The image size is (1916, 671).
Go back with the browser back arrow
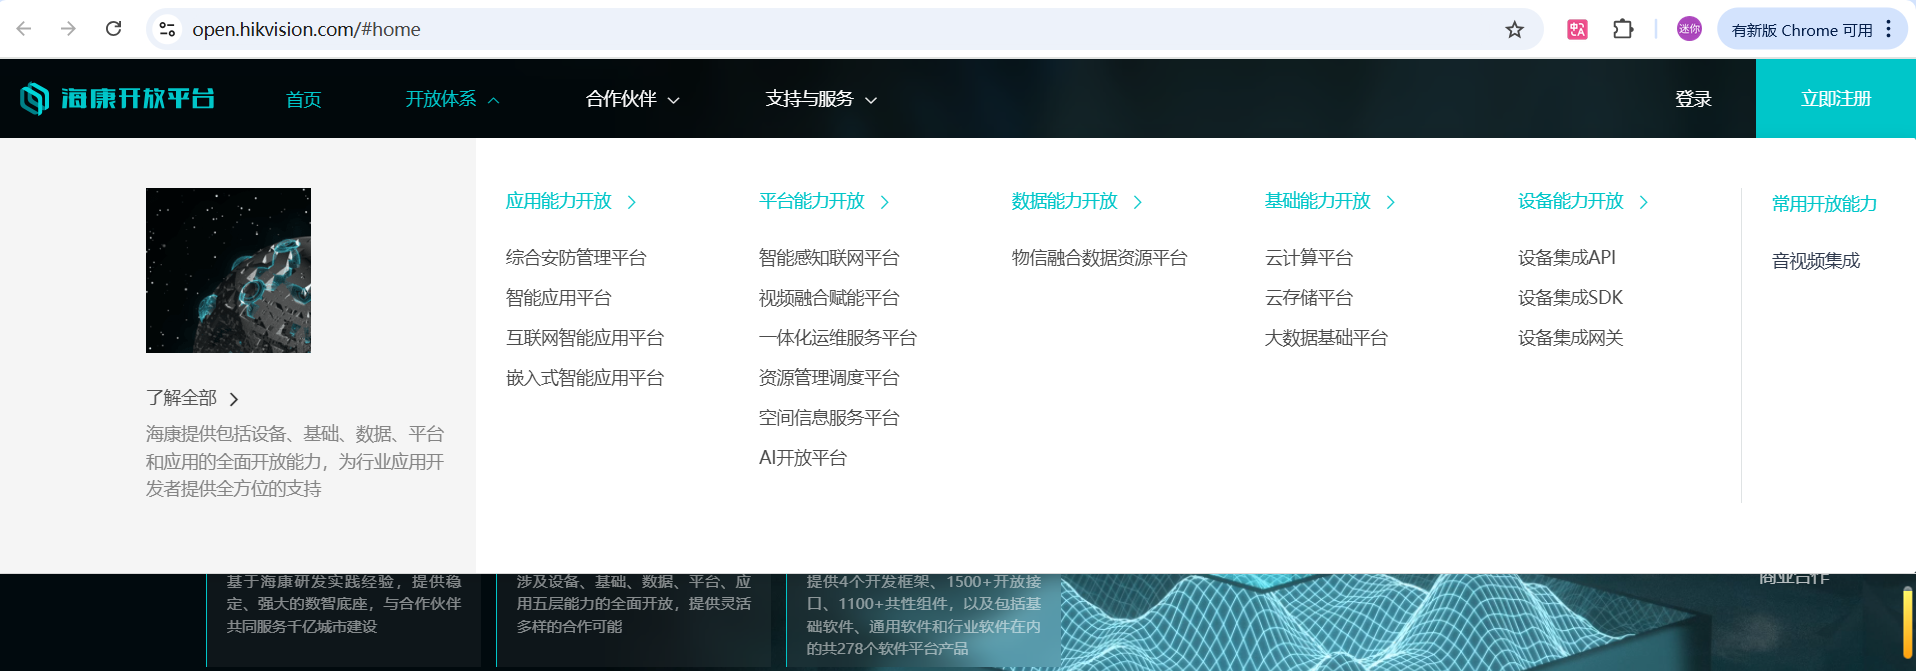[24, 29]
